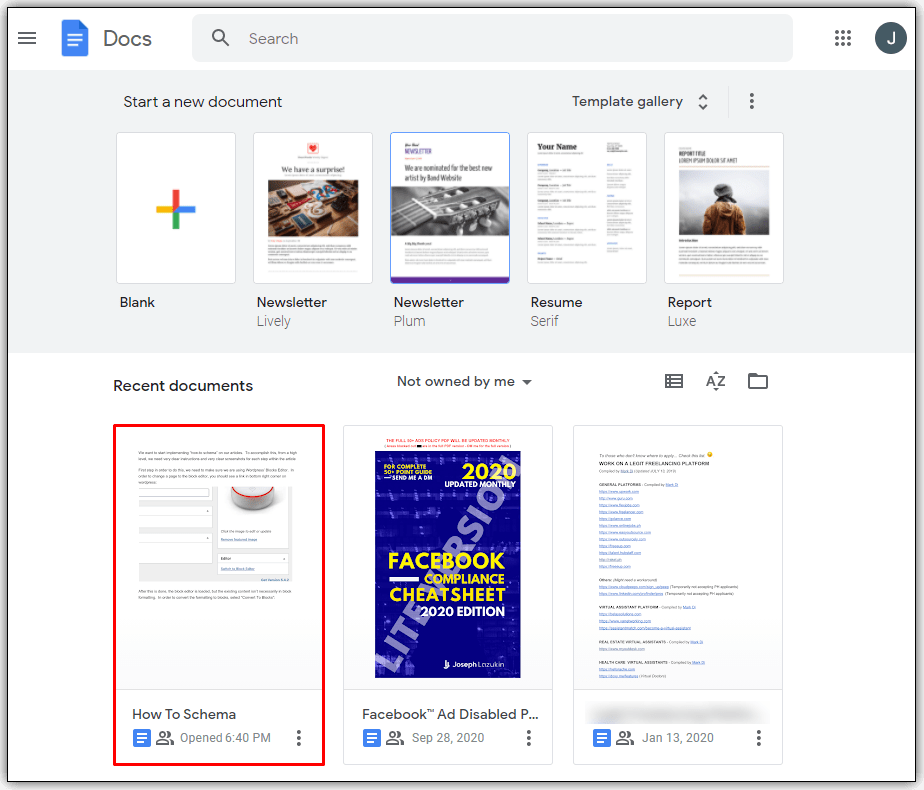
Task: Choose the Resume Serif template
Action: tap(587, 208)
